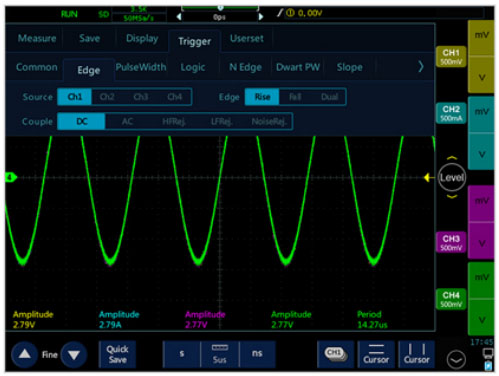This screenshot has height=376, width=499.
Task: Choose AC trigger coupling
Action: click(x=127, y=121)
